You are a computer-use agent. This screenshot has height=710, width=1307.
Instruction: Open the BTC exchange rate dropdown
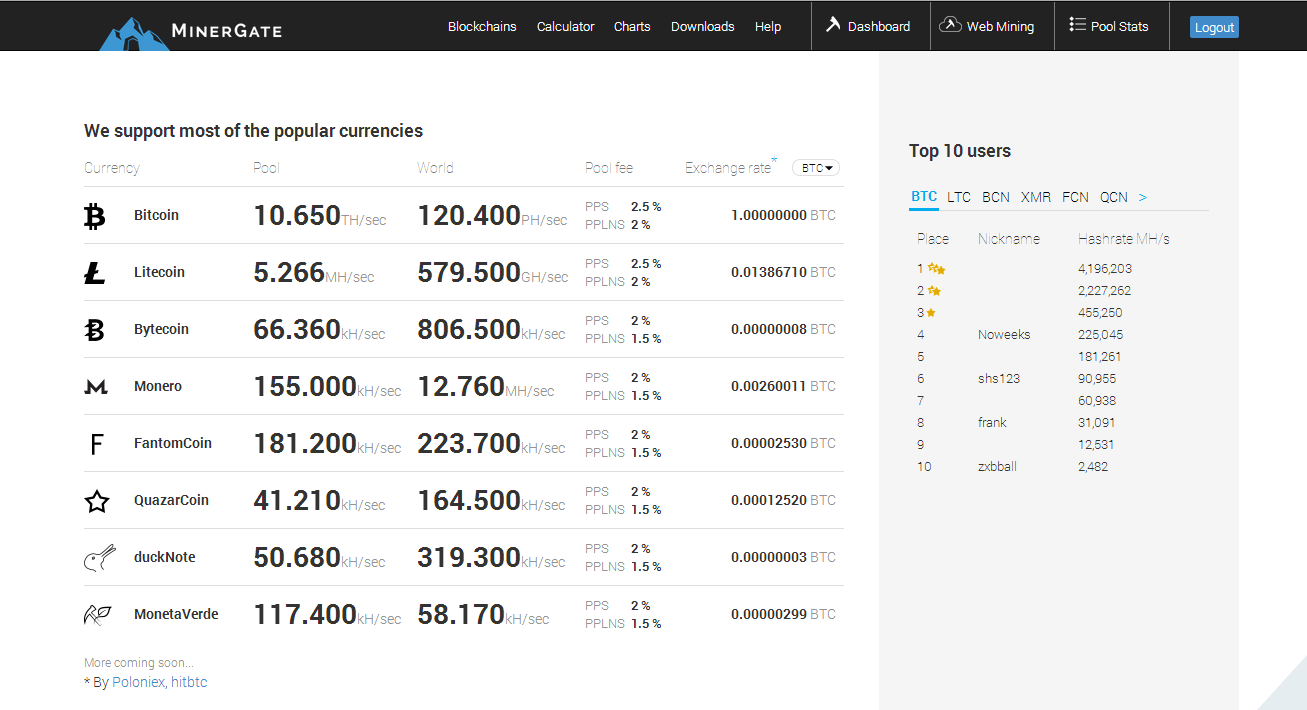[x=816, y=168]
